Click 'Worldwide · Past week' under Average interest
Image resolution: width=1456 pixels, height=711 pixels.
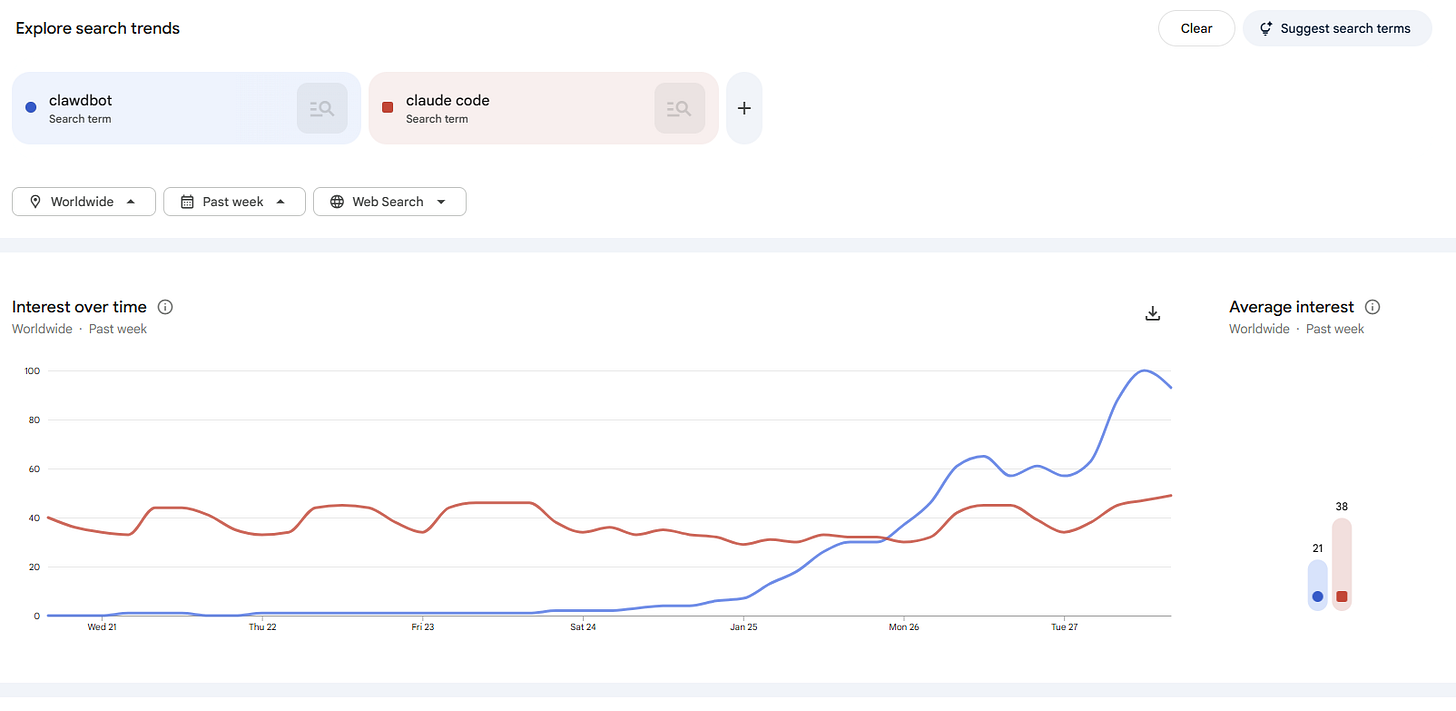[1296, 329]
